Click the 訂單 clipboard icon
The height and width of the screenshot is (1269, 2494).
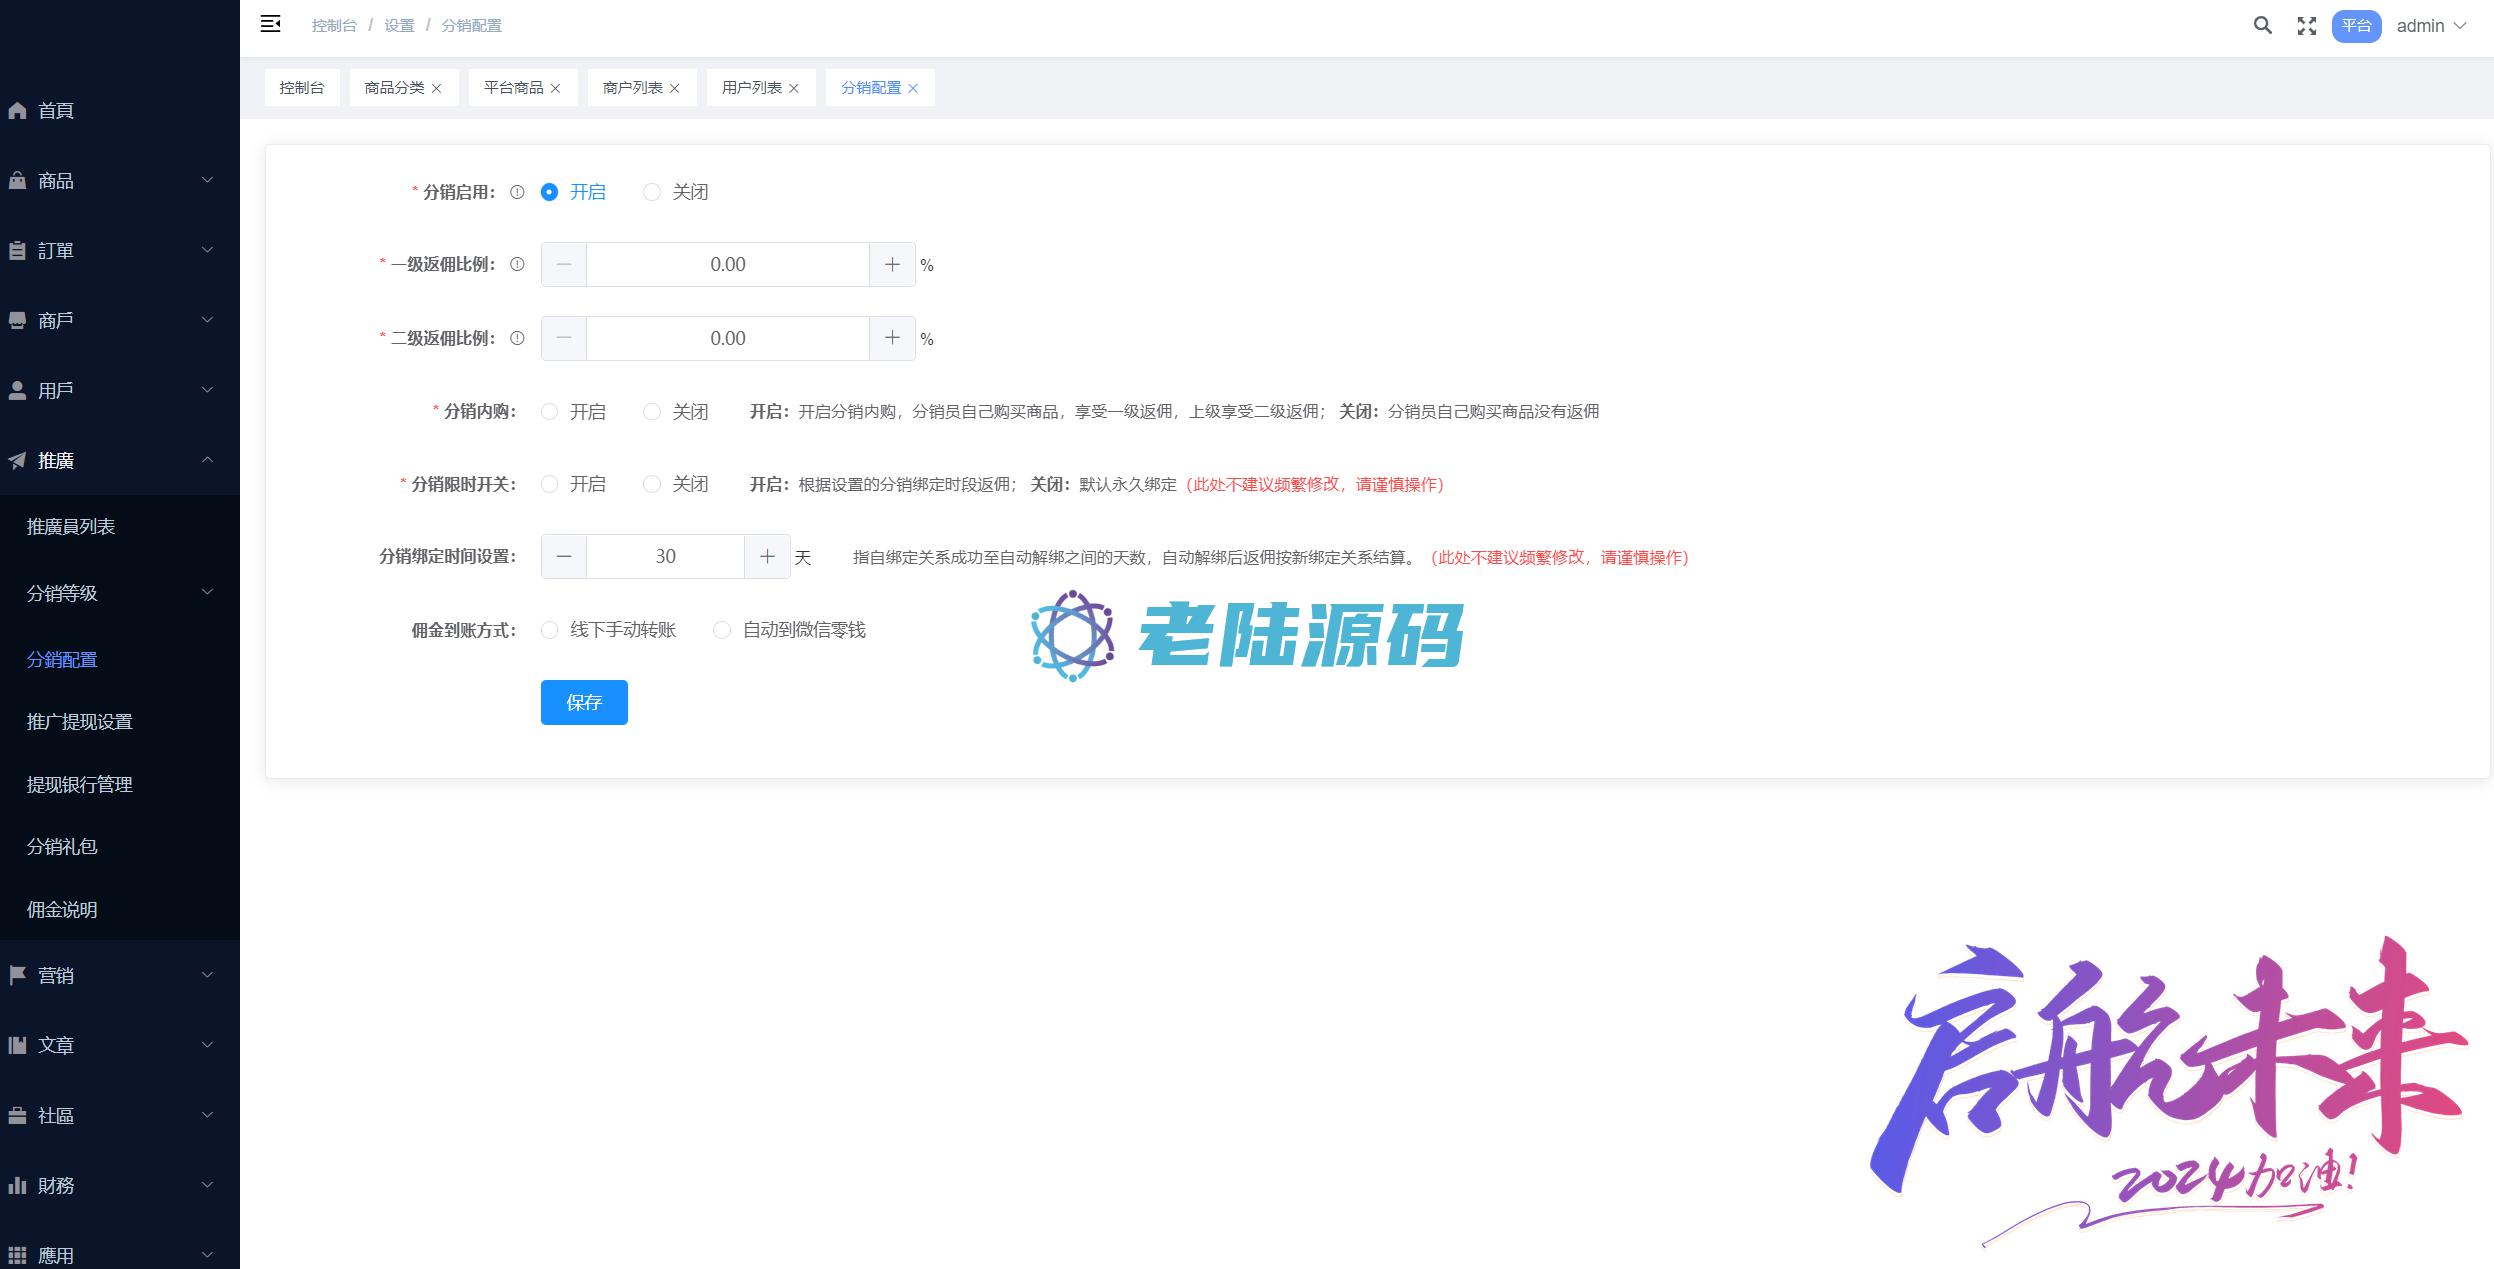[x=17, y=251]
